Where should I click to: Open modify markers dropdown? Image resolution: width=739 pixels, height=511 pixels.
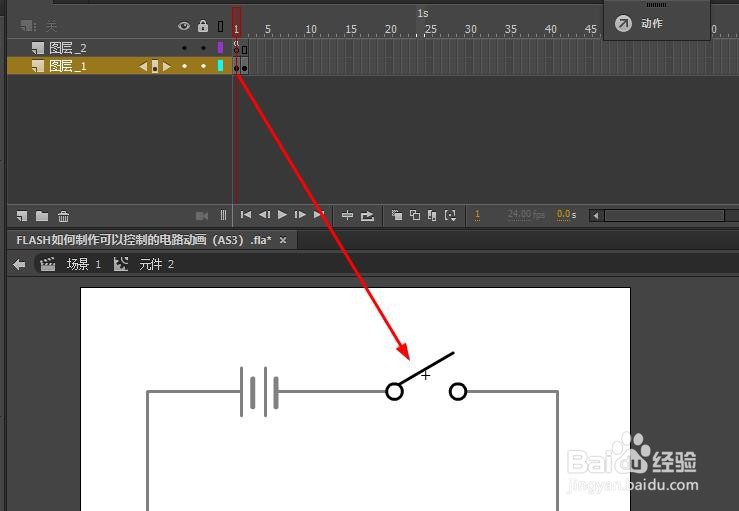(450, 215)
